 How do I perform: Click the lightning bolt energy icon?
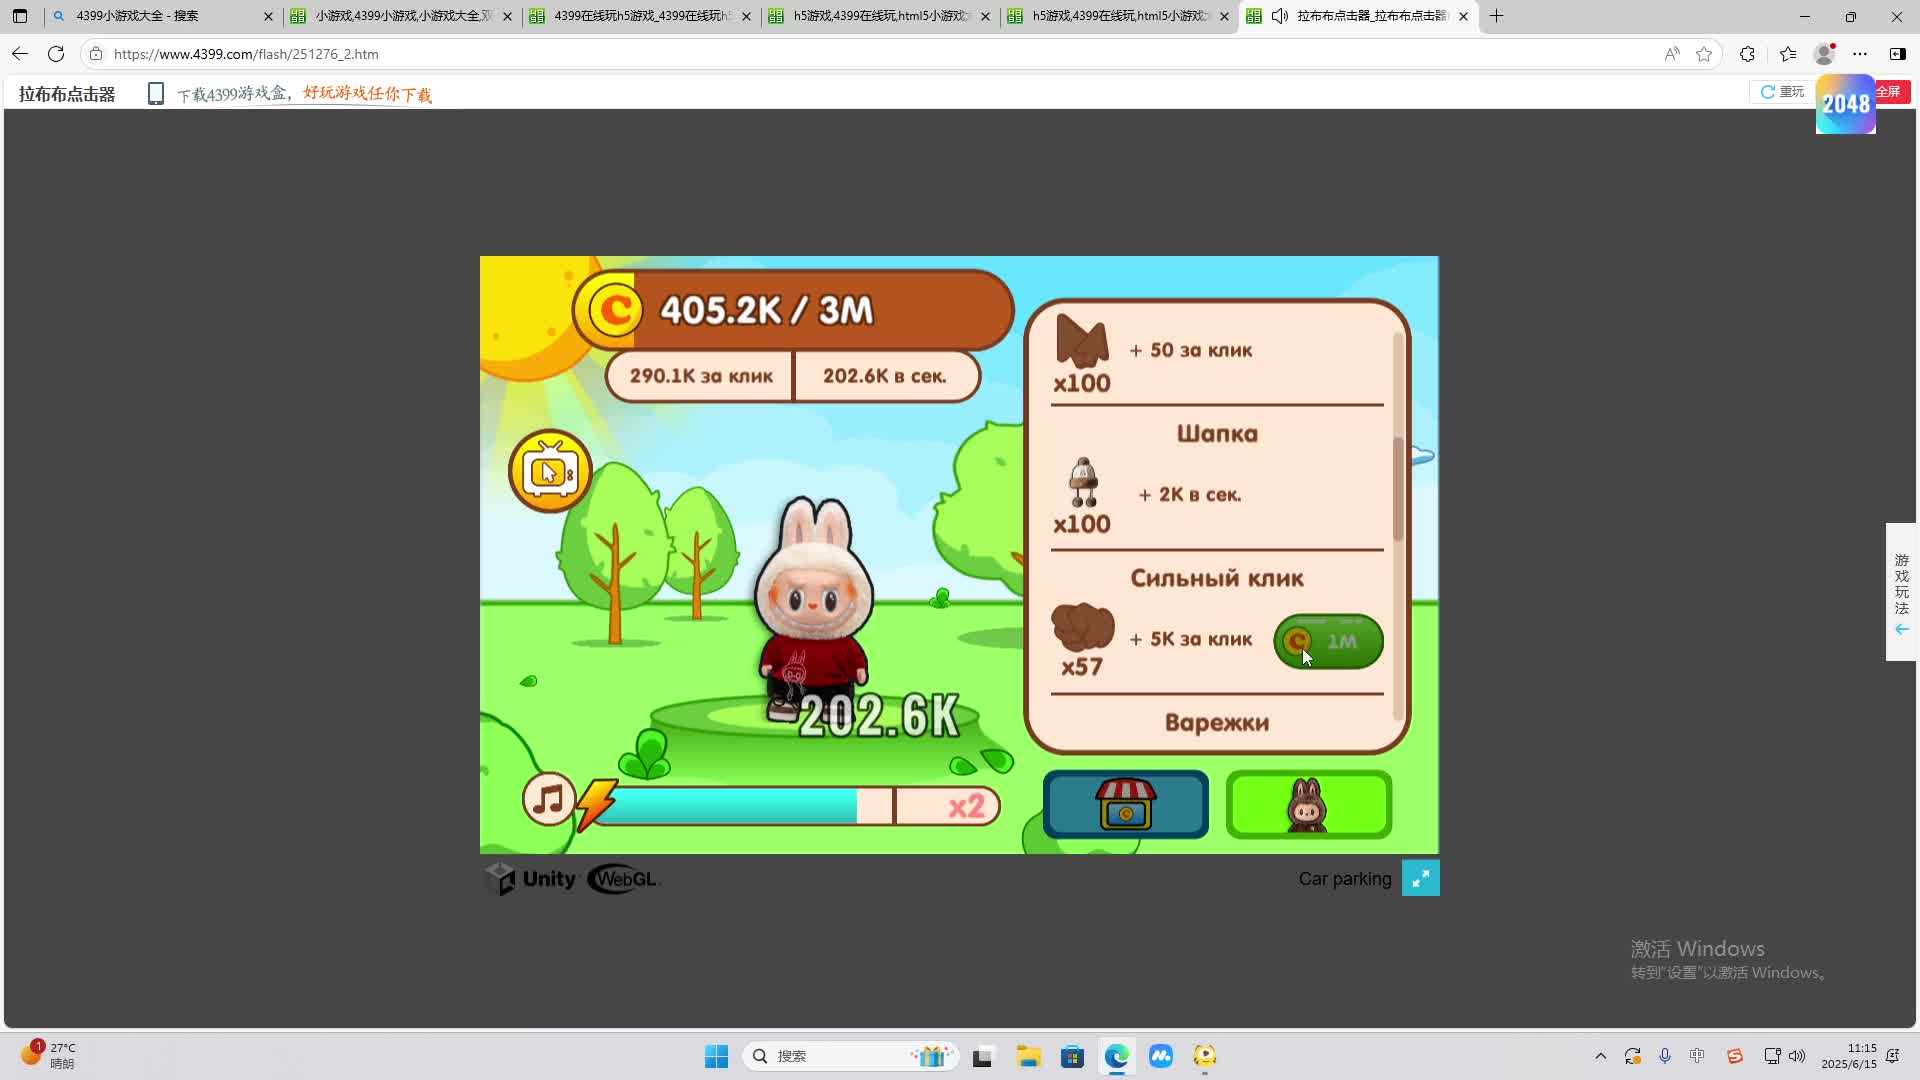coord(597,804)
